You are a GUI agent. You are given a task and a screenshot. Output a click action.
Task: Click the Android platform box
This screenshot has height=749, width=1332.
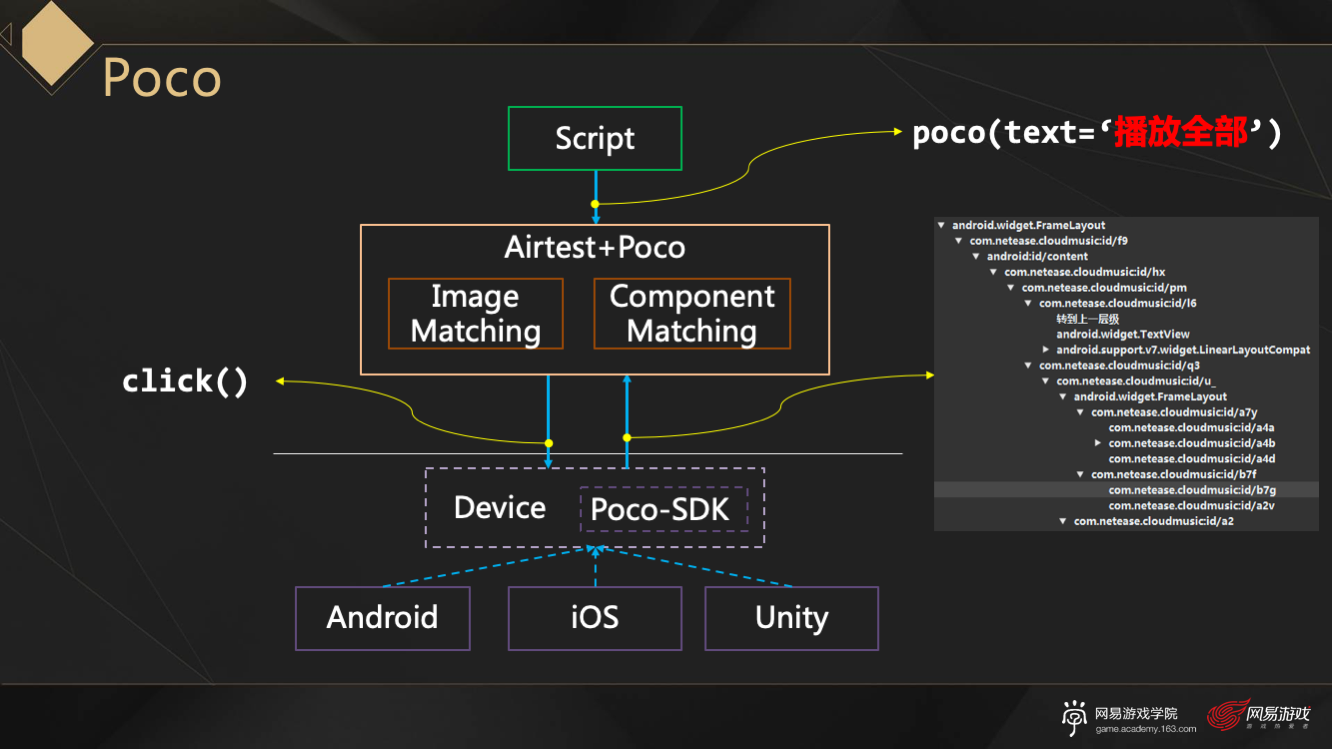(x=382, y=618)
